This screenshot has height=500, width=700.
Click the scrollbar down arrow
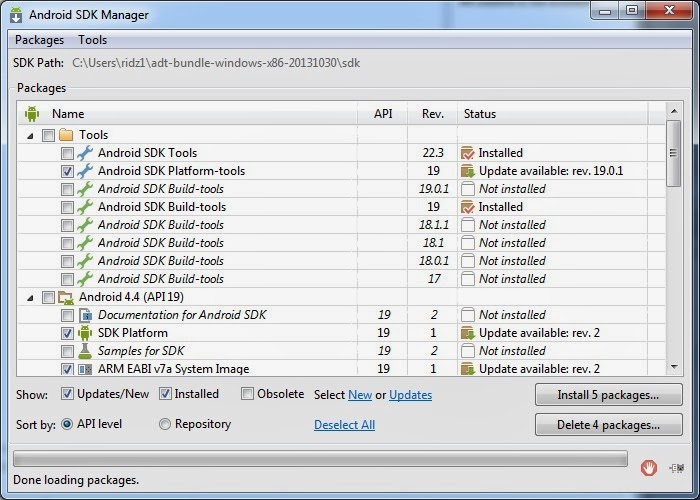tap(674, 367)
